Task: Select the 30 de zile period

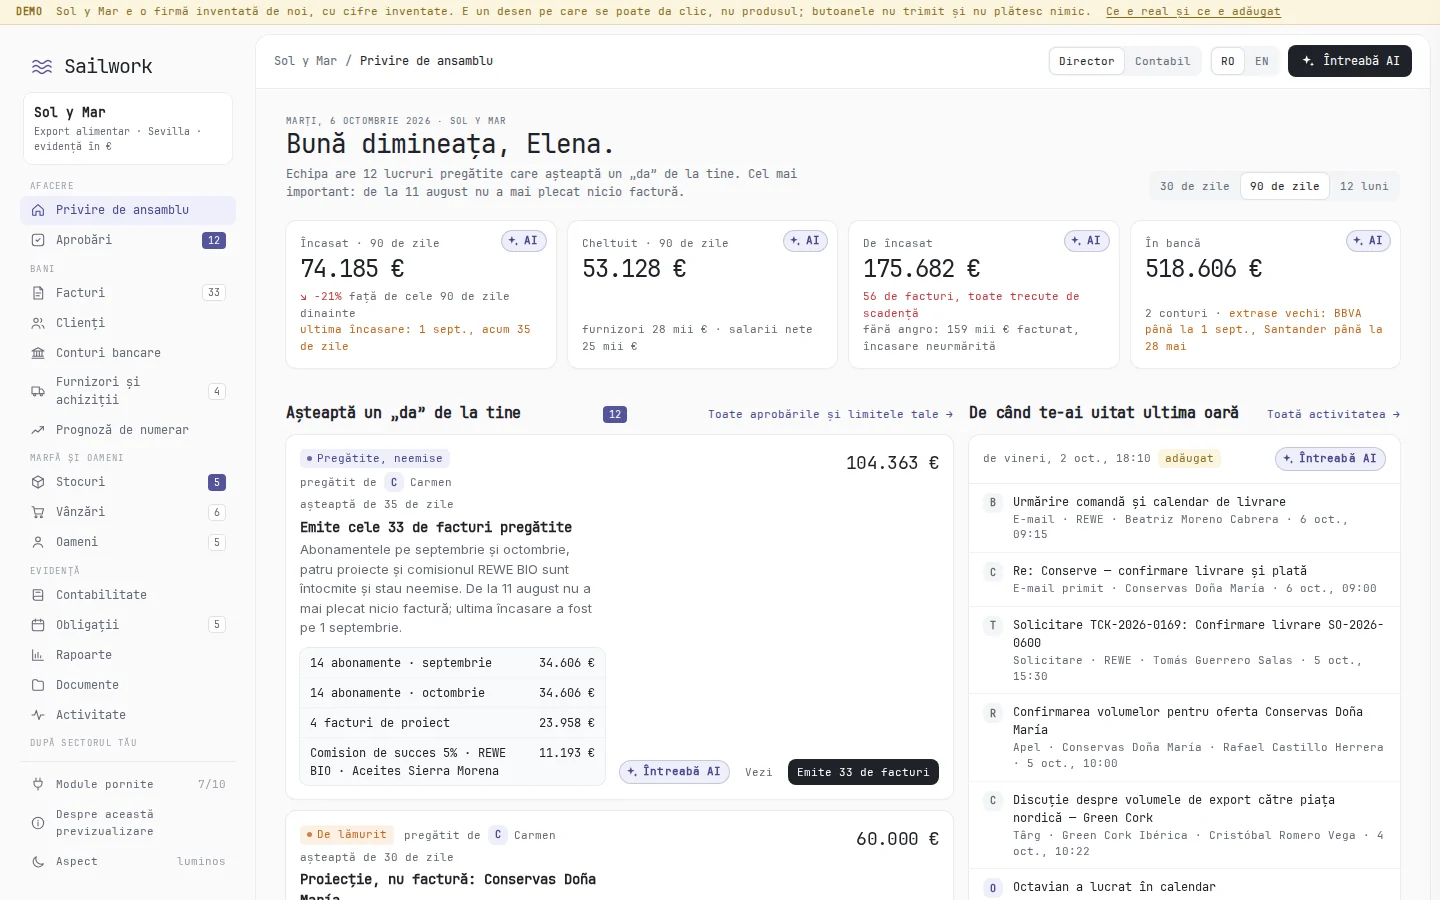Action: [1195, 186]
